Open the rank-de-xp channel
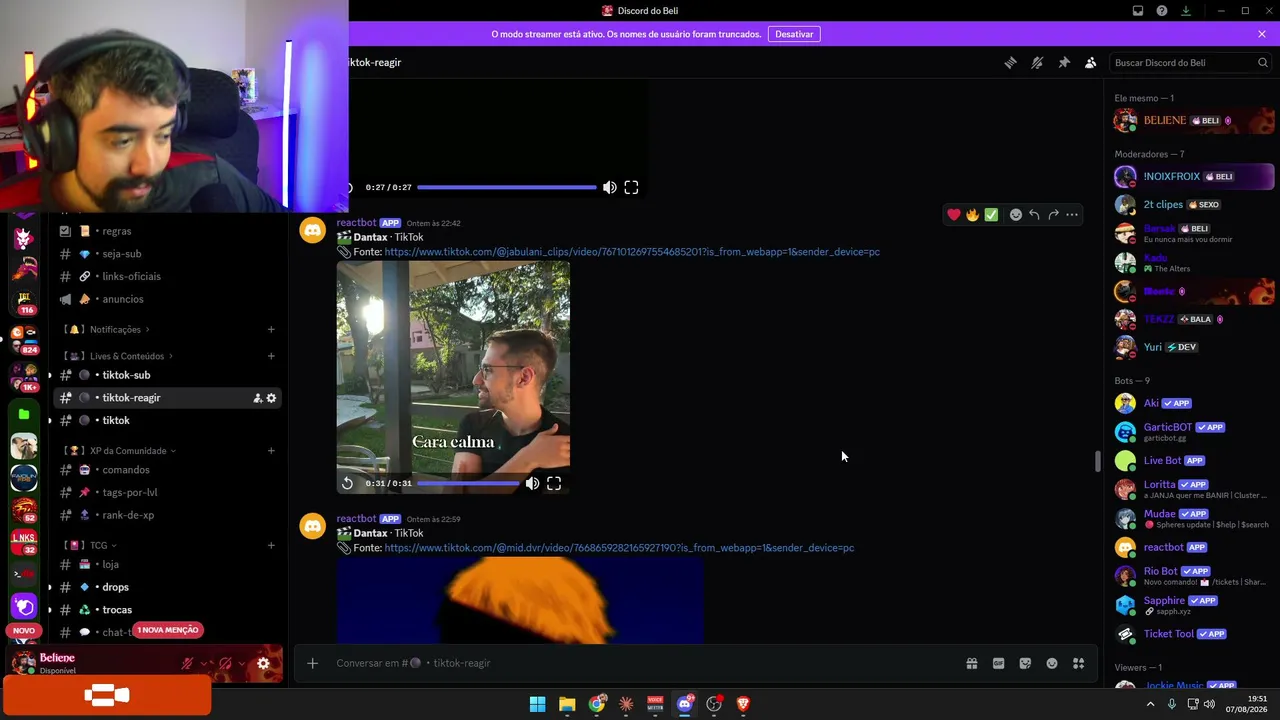The height and width of the screenshot is (720, 1280). pyautogui.click(x=168, y=515)
